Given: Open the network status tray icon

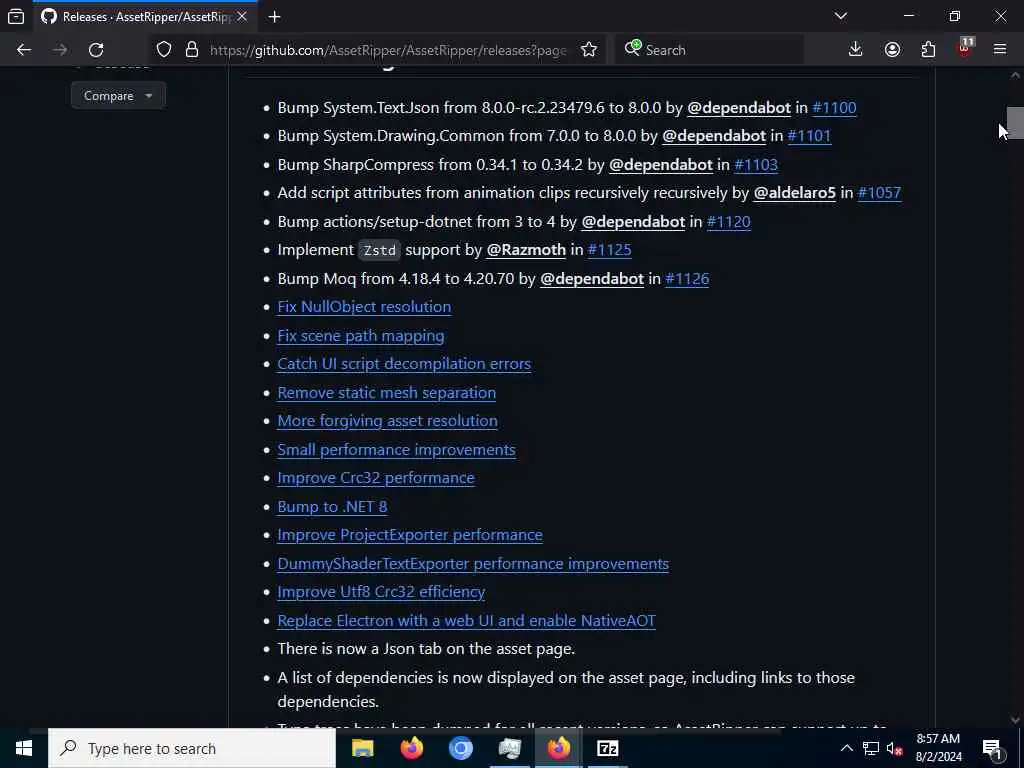Looking at the screenshot, I should [871, 748].
